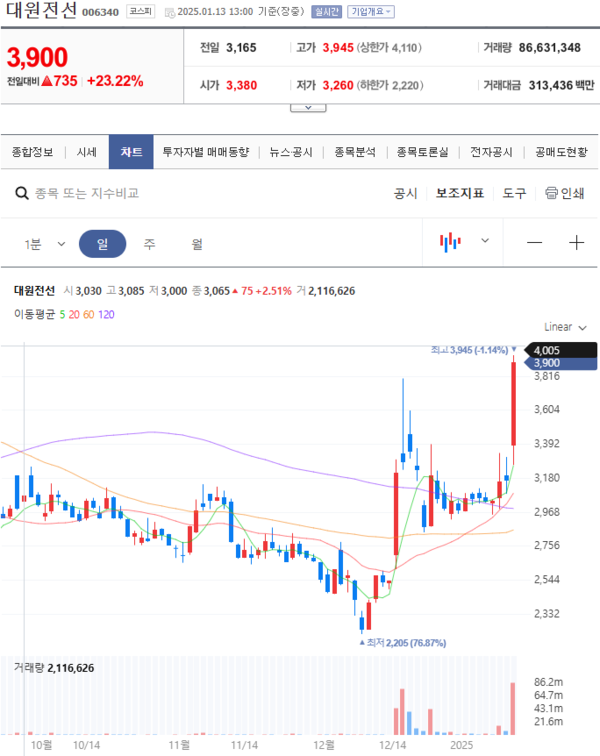The image size is (600, 756).
Task: Click the 거래량 2,116,626 volume panel label
Action: (54, 668)
